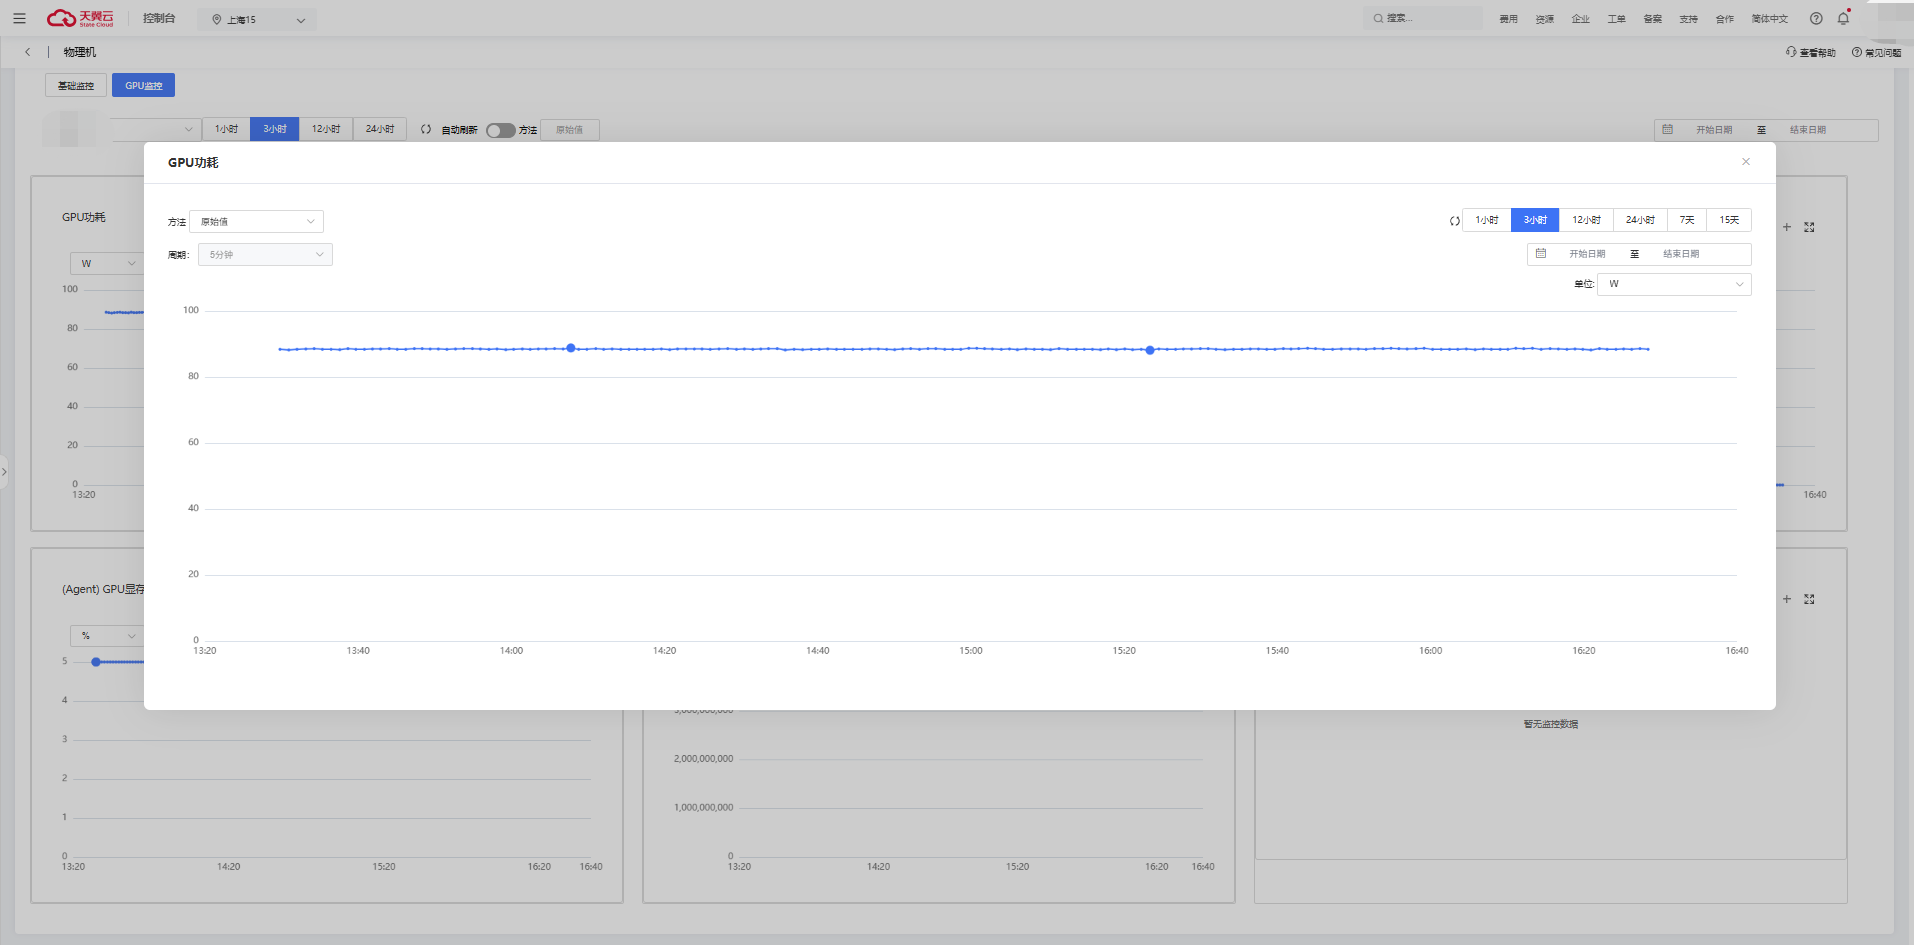Open % unit dropdown in Agent GPU显存 card

point(107,636)
